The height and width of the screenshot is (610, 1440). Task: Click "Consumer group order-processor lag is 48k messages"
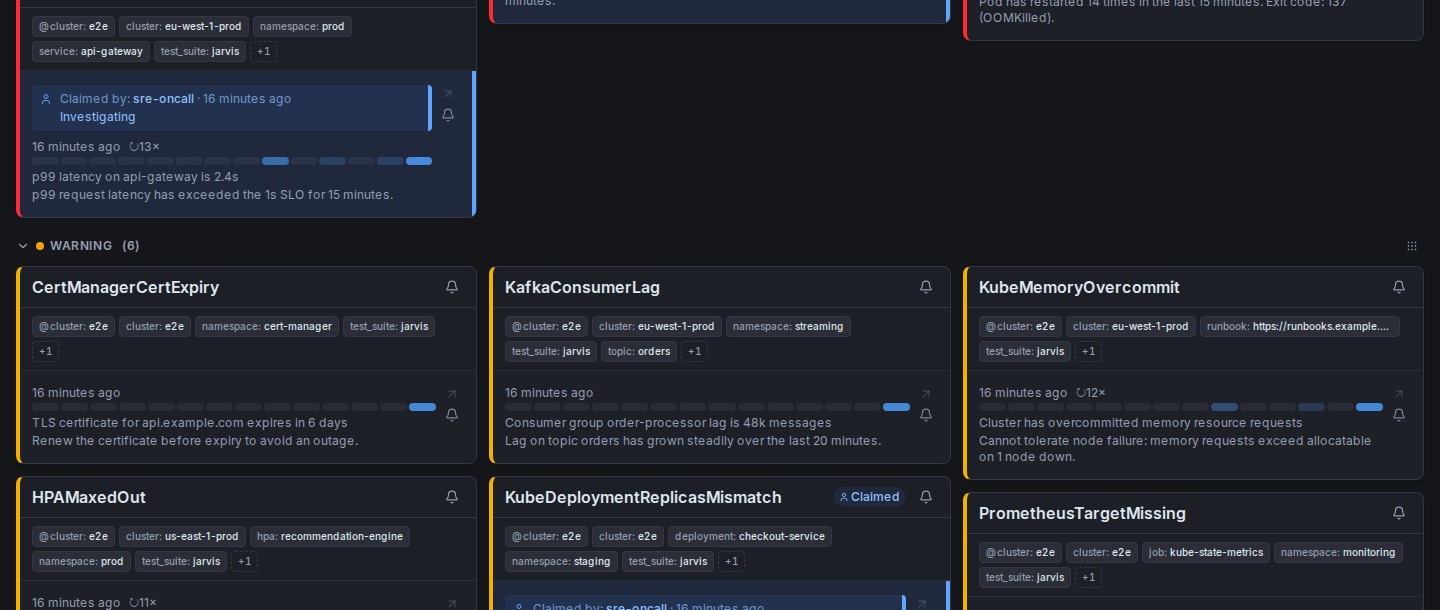click(668, 423)
